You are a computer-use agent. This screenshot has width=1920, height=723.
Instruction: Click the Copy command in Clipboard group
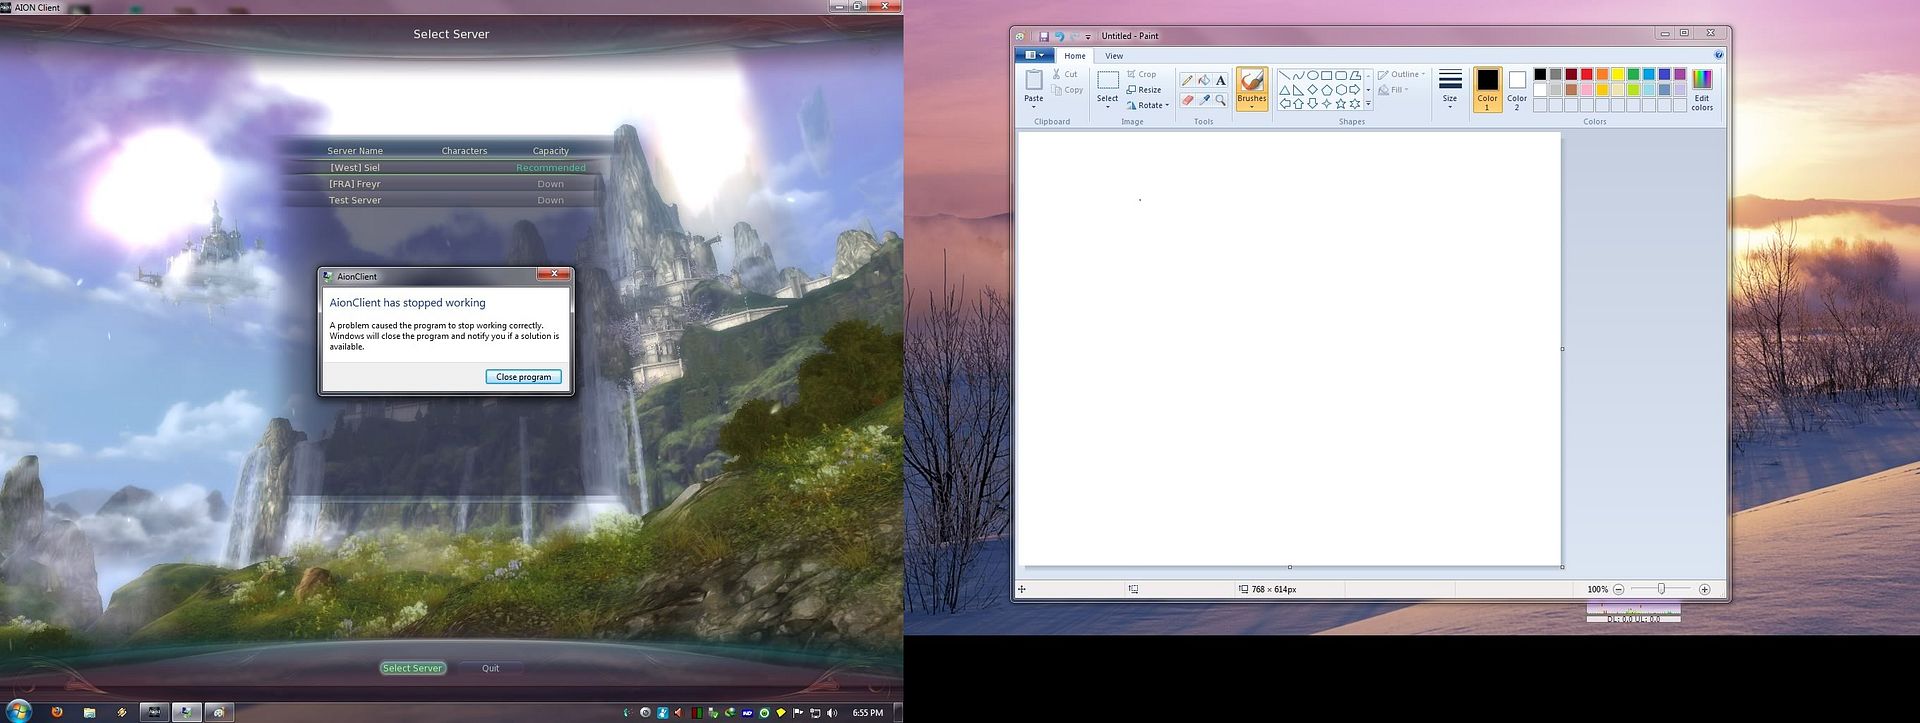coord(1067,90)
